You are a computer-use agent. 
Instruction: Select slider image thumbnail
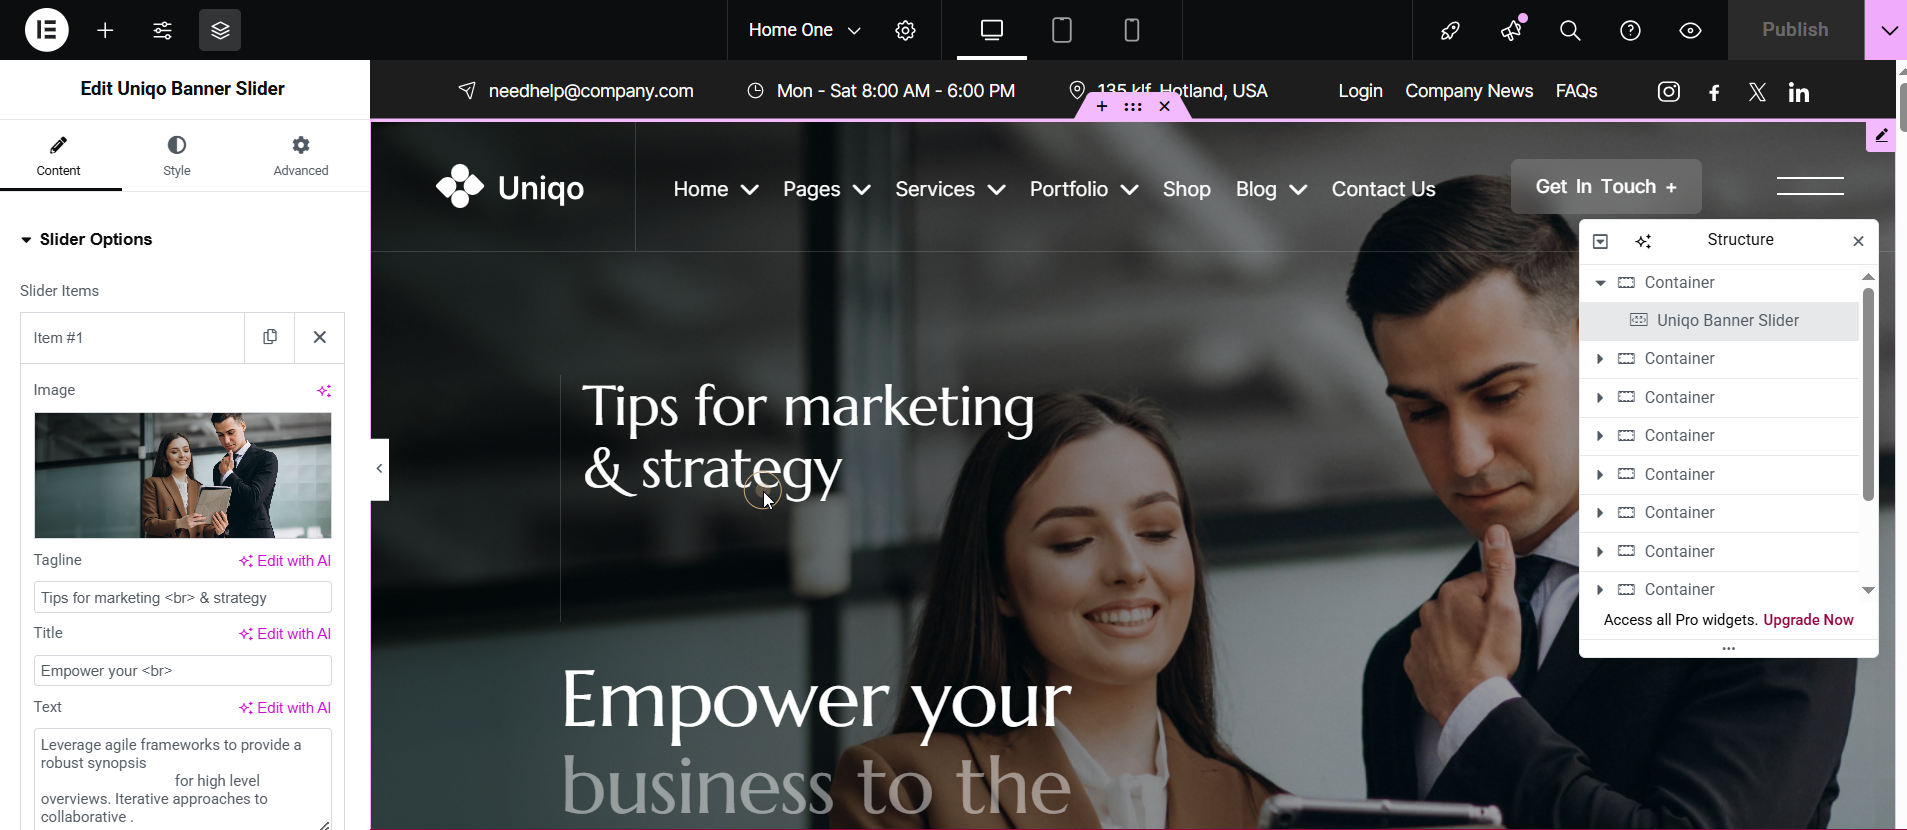[183, 475]
